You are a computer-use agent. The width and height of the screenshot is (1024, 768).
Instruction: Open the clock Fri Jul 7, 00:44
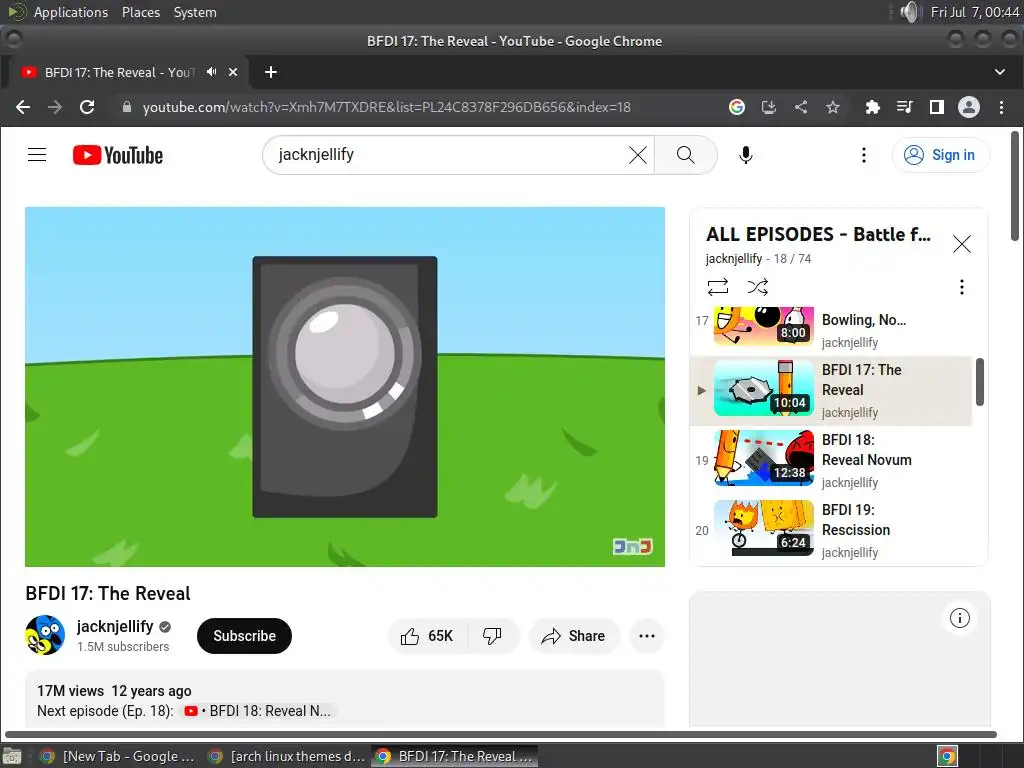click(974, 12)
